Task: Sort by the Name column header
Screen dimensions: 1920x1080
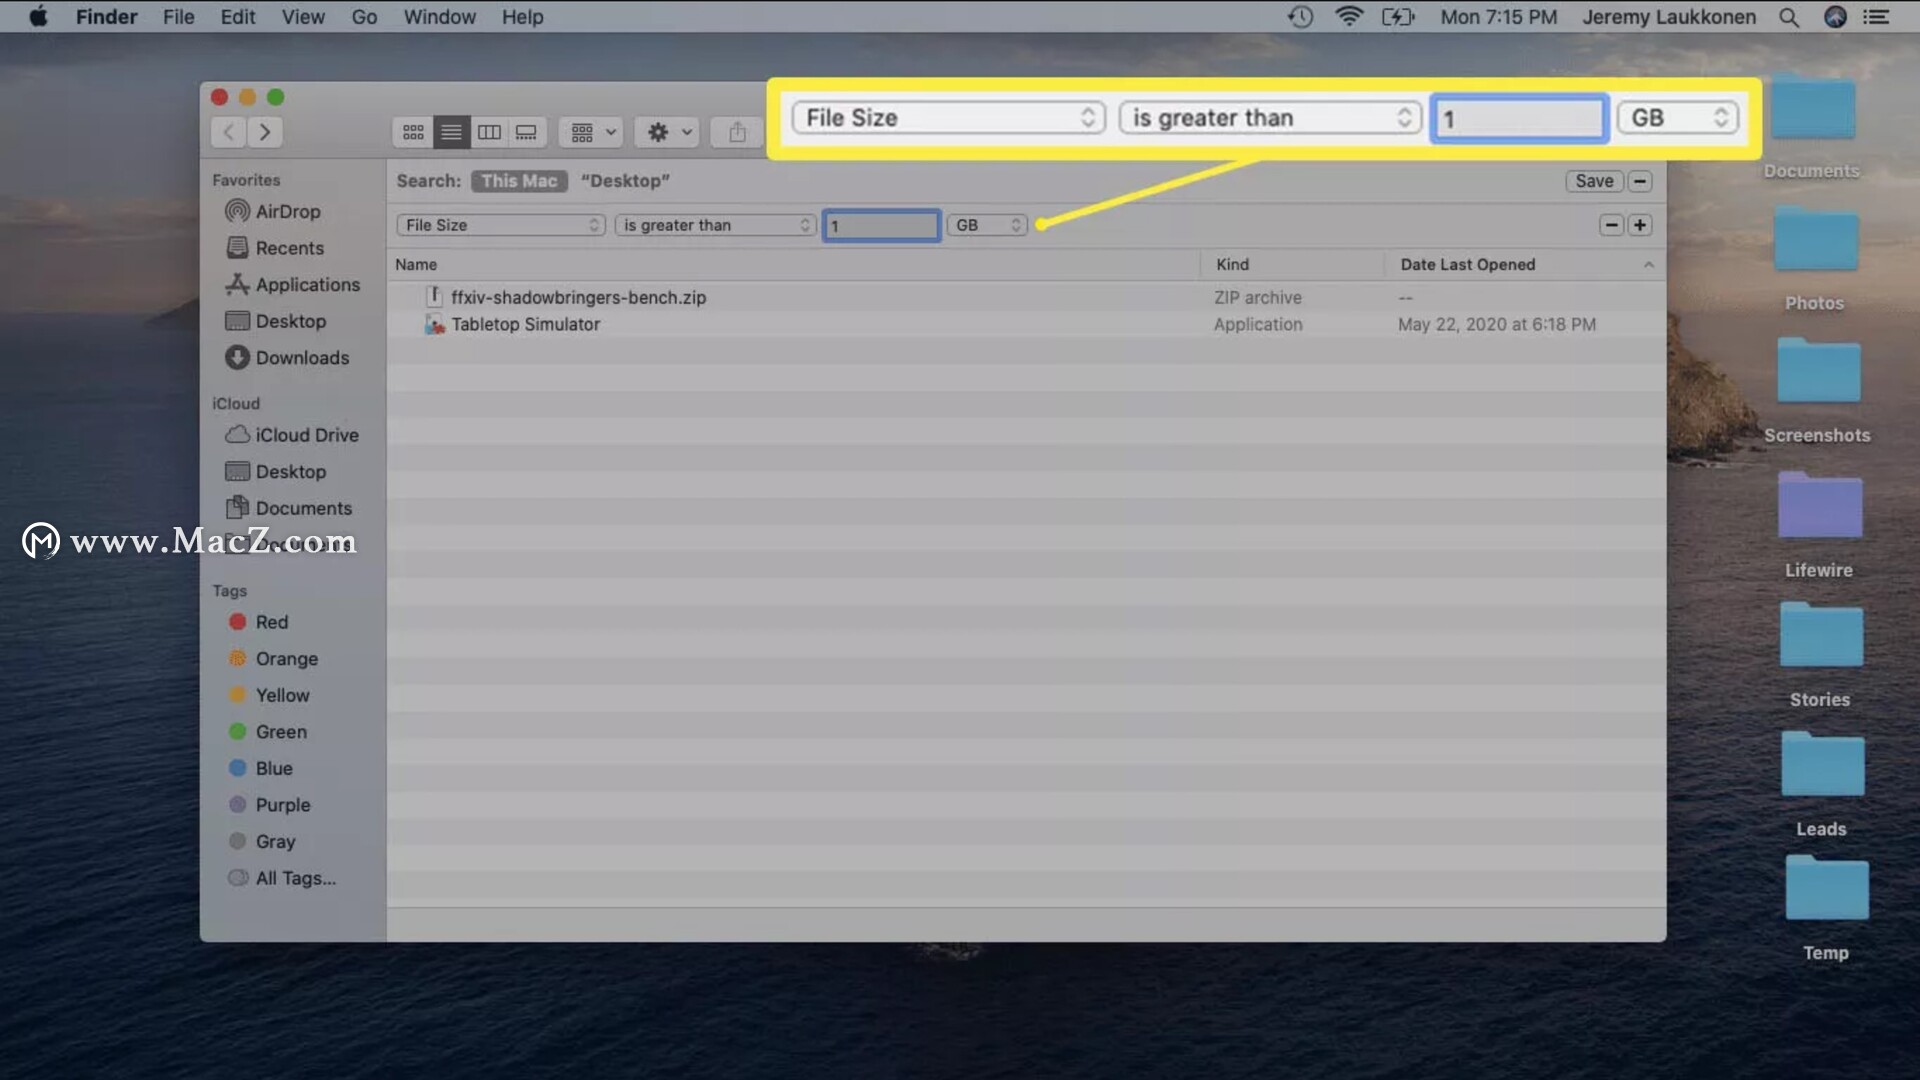Action: click(x=794, y=264)
